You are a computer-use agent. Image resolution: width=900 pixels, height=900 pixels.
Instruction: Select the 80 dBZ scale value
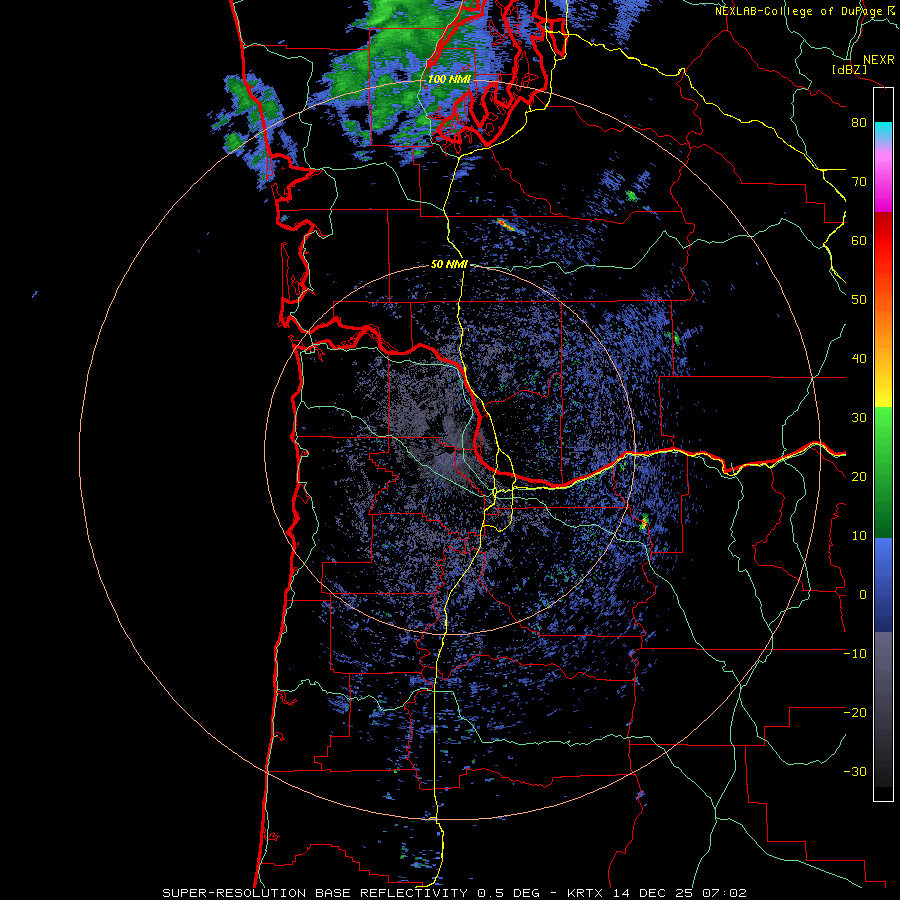pyautogui.click(x=859, y=123)
